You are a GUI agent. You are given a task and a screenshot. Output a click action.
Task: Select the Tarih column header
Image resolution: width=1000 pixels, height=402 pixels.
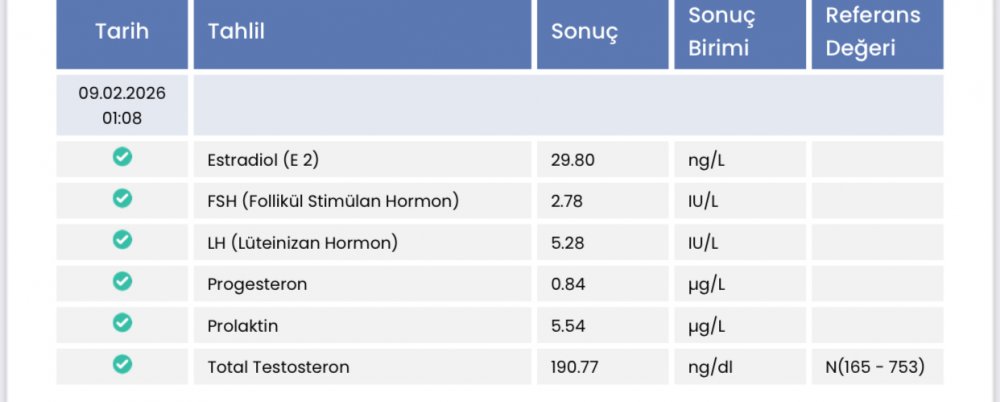[122, 32]
